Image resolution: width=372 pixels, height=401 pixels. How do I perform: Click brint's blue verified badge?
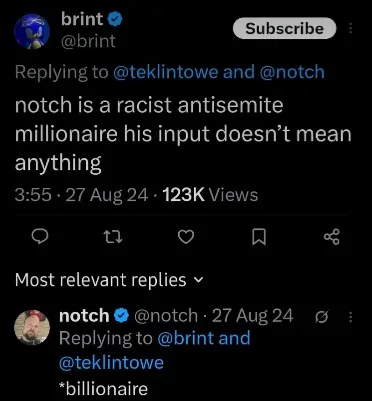point(115,19)
